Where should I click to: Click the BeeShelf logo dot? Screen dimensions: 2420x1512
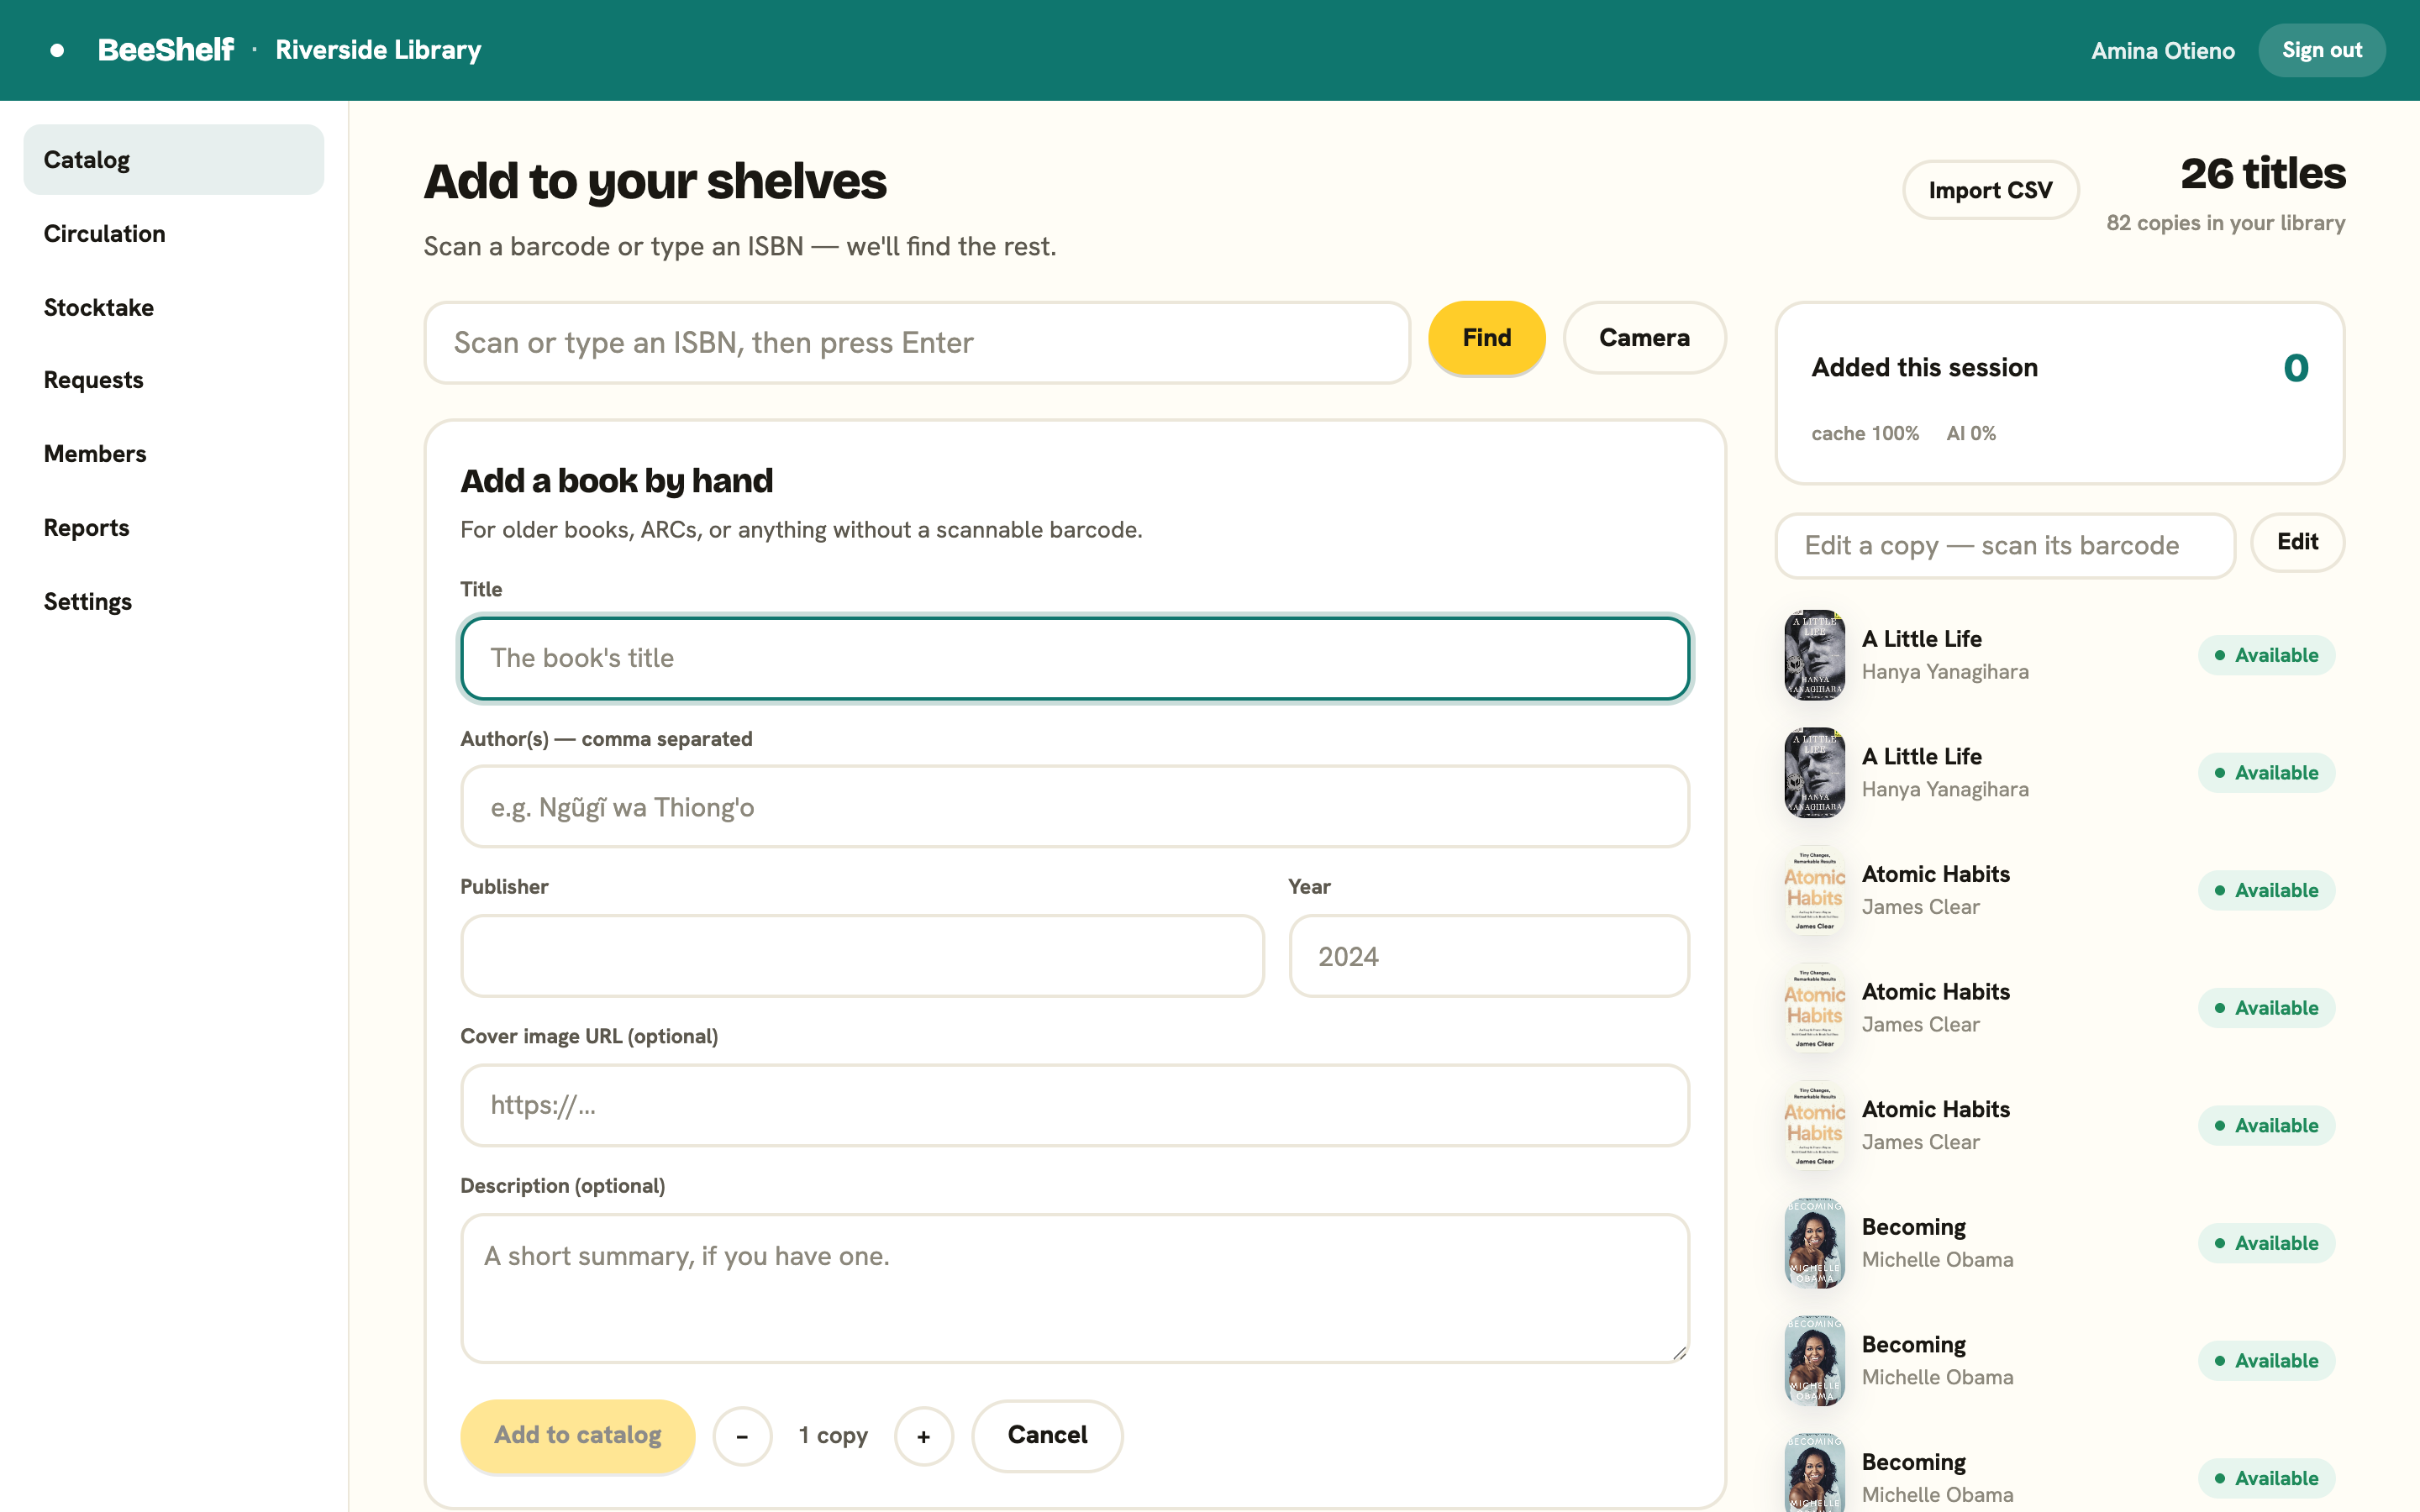pyautogui.click(x=57, y=50)
